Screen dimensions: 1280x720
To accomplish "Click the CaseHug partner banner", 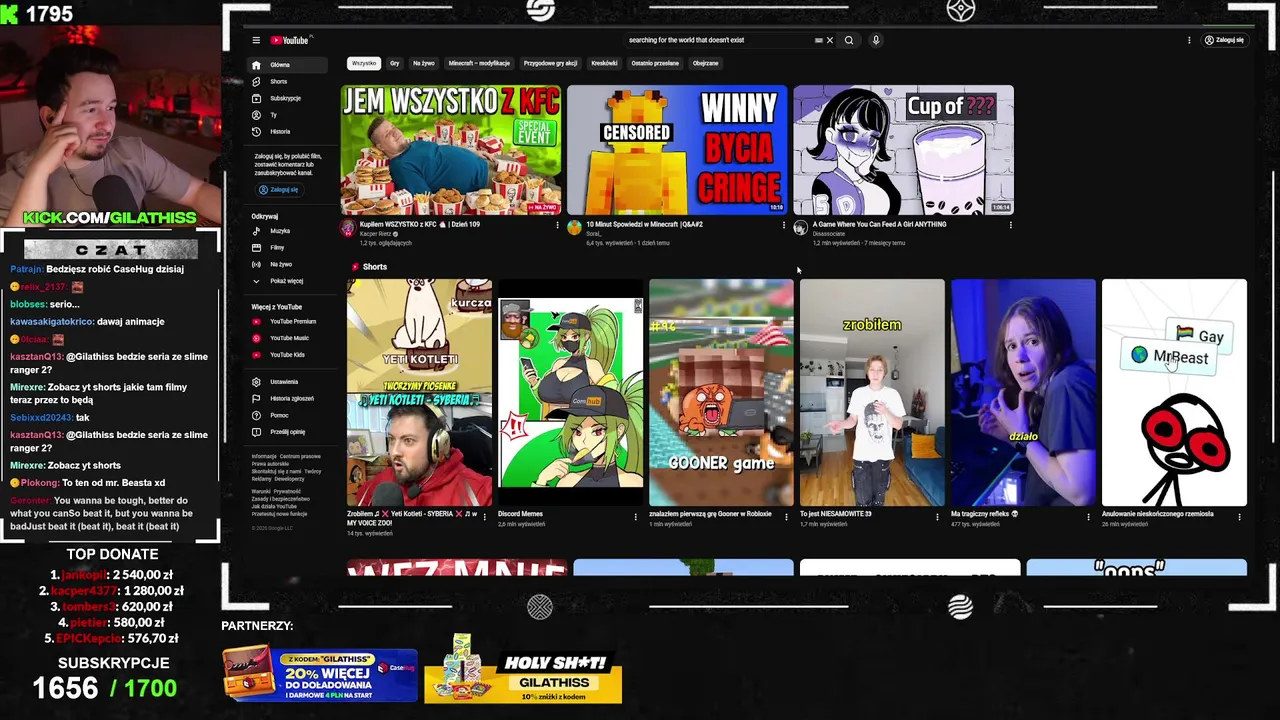I will click(x=320, y=675).
